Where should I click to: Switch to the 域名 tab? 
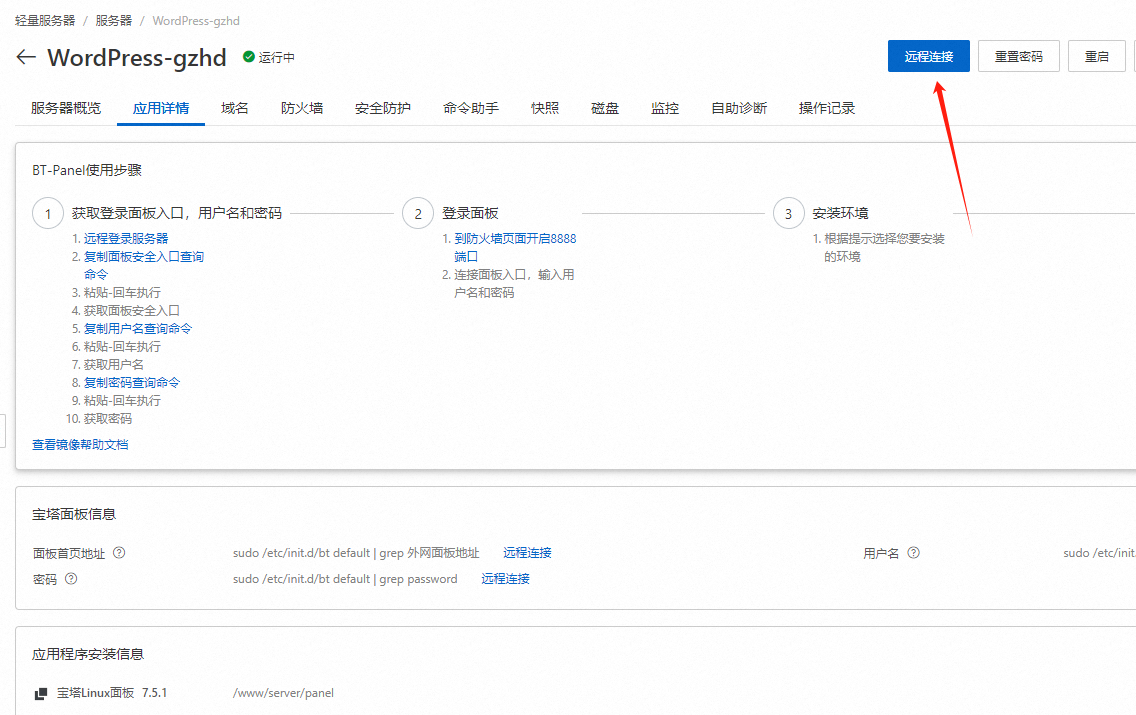click(x=235, y=108)
